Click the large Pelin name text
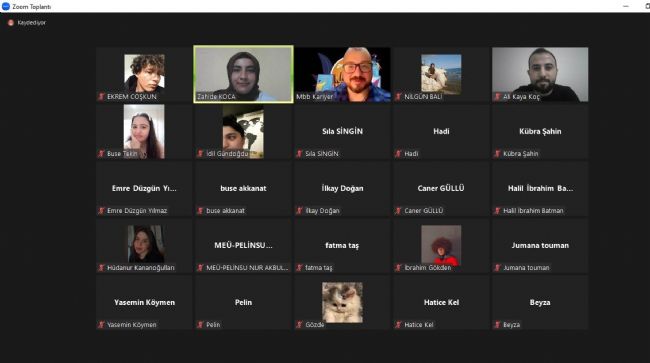Screen dimensions: 650x363 point(243,302)
